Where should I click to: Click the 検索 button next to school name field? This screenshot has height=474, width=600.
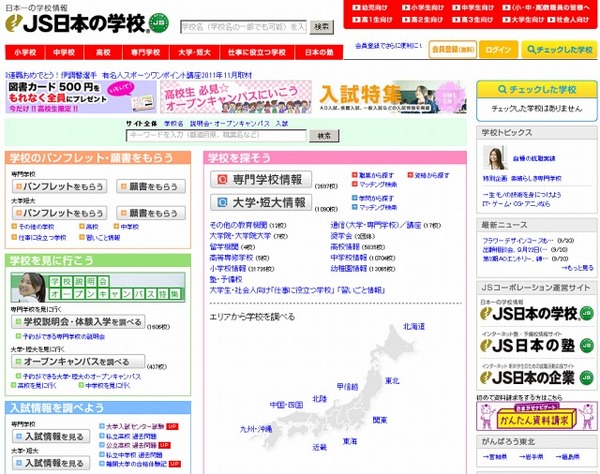(x=321, y=27)
